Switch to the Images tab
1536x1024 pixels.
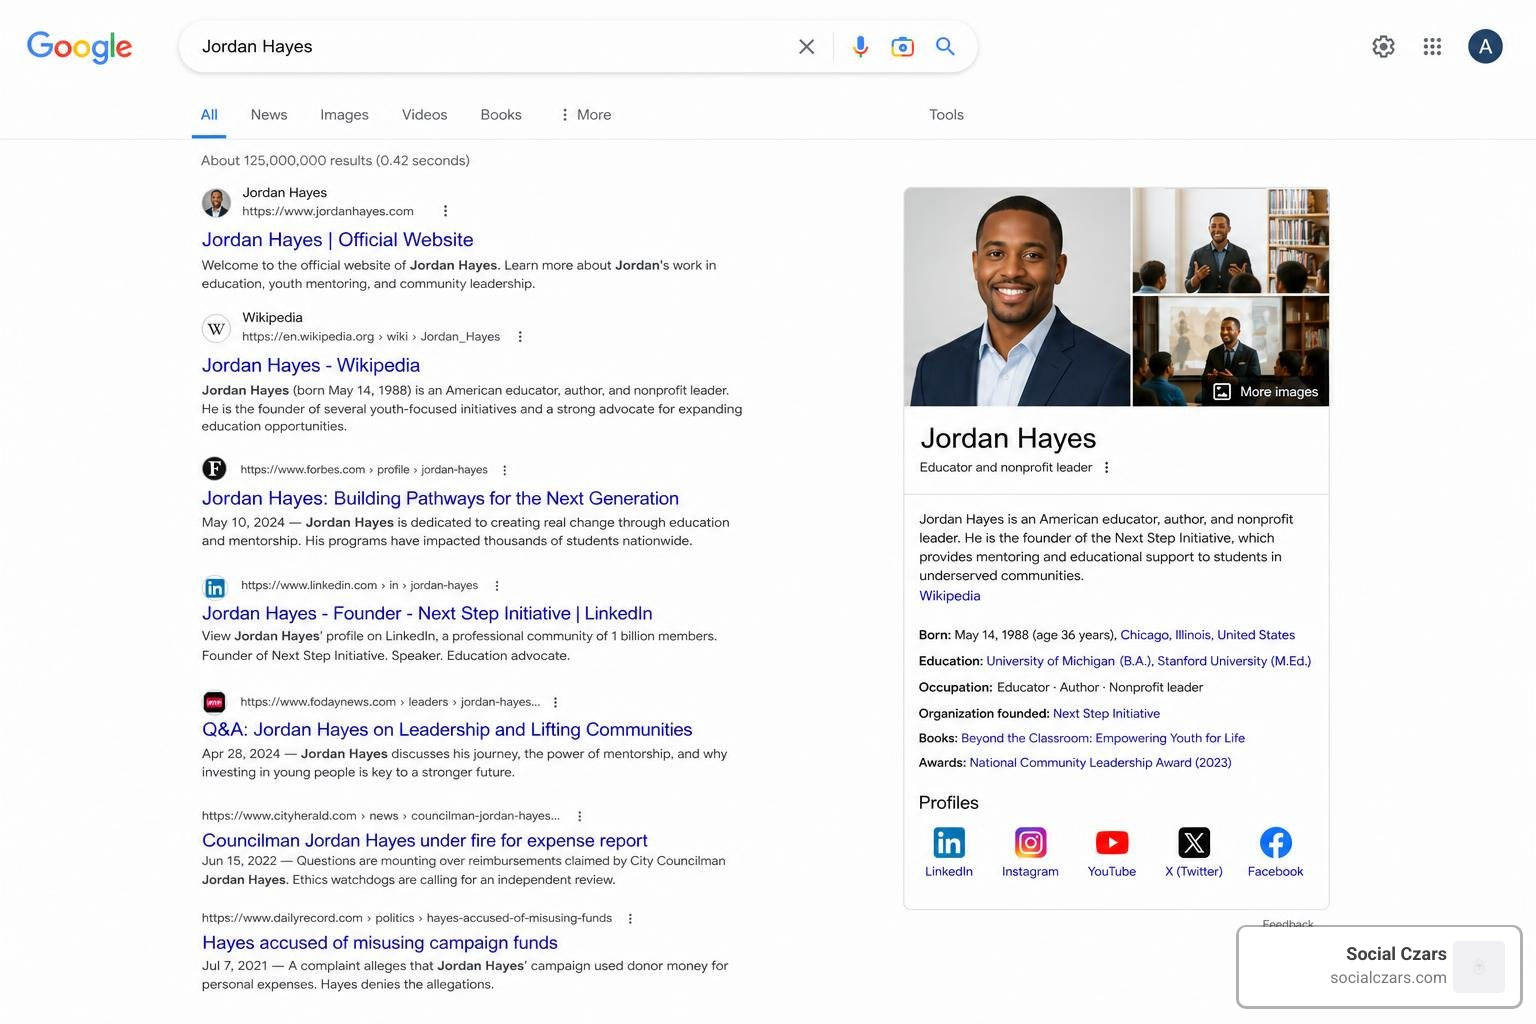point(344,115)
